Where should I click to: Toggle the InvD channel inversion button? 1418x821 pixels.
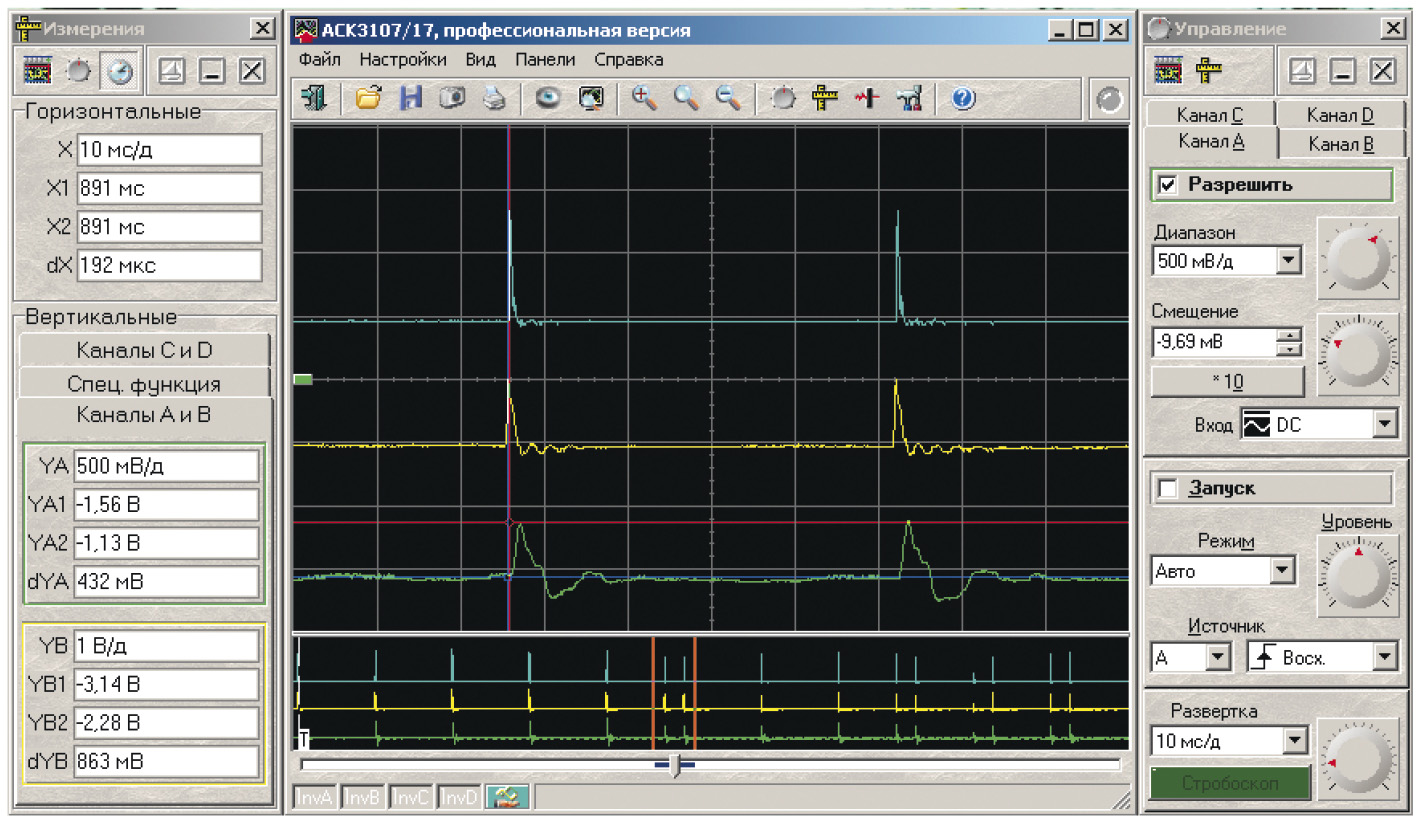click(x=461, y=798)
